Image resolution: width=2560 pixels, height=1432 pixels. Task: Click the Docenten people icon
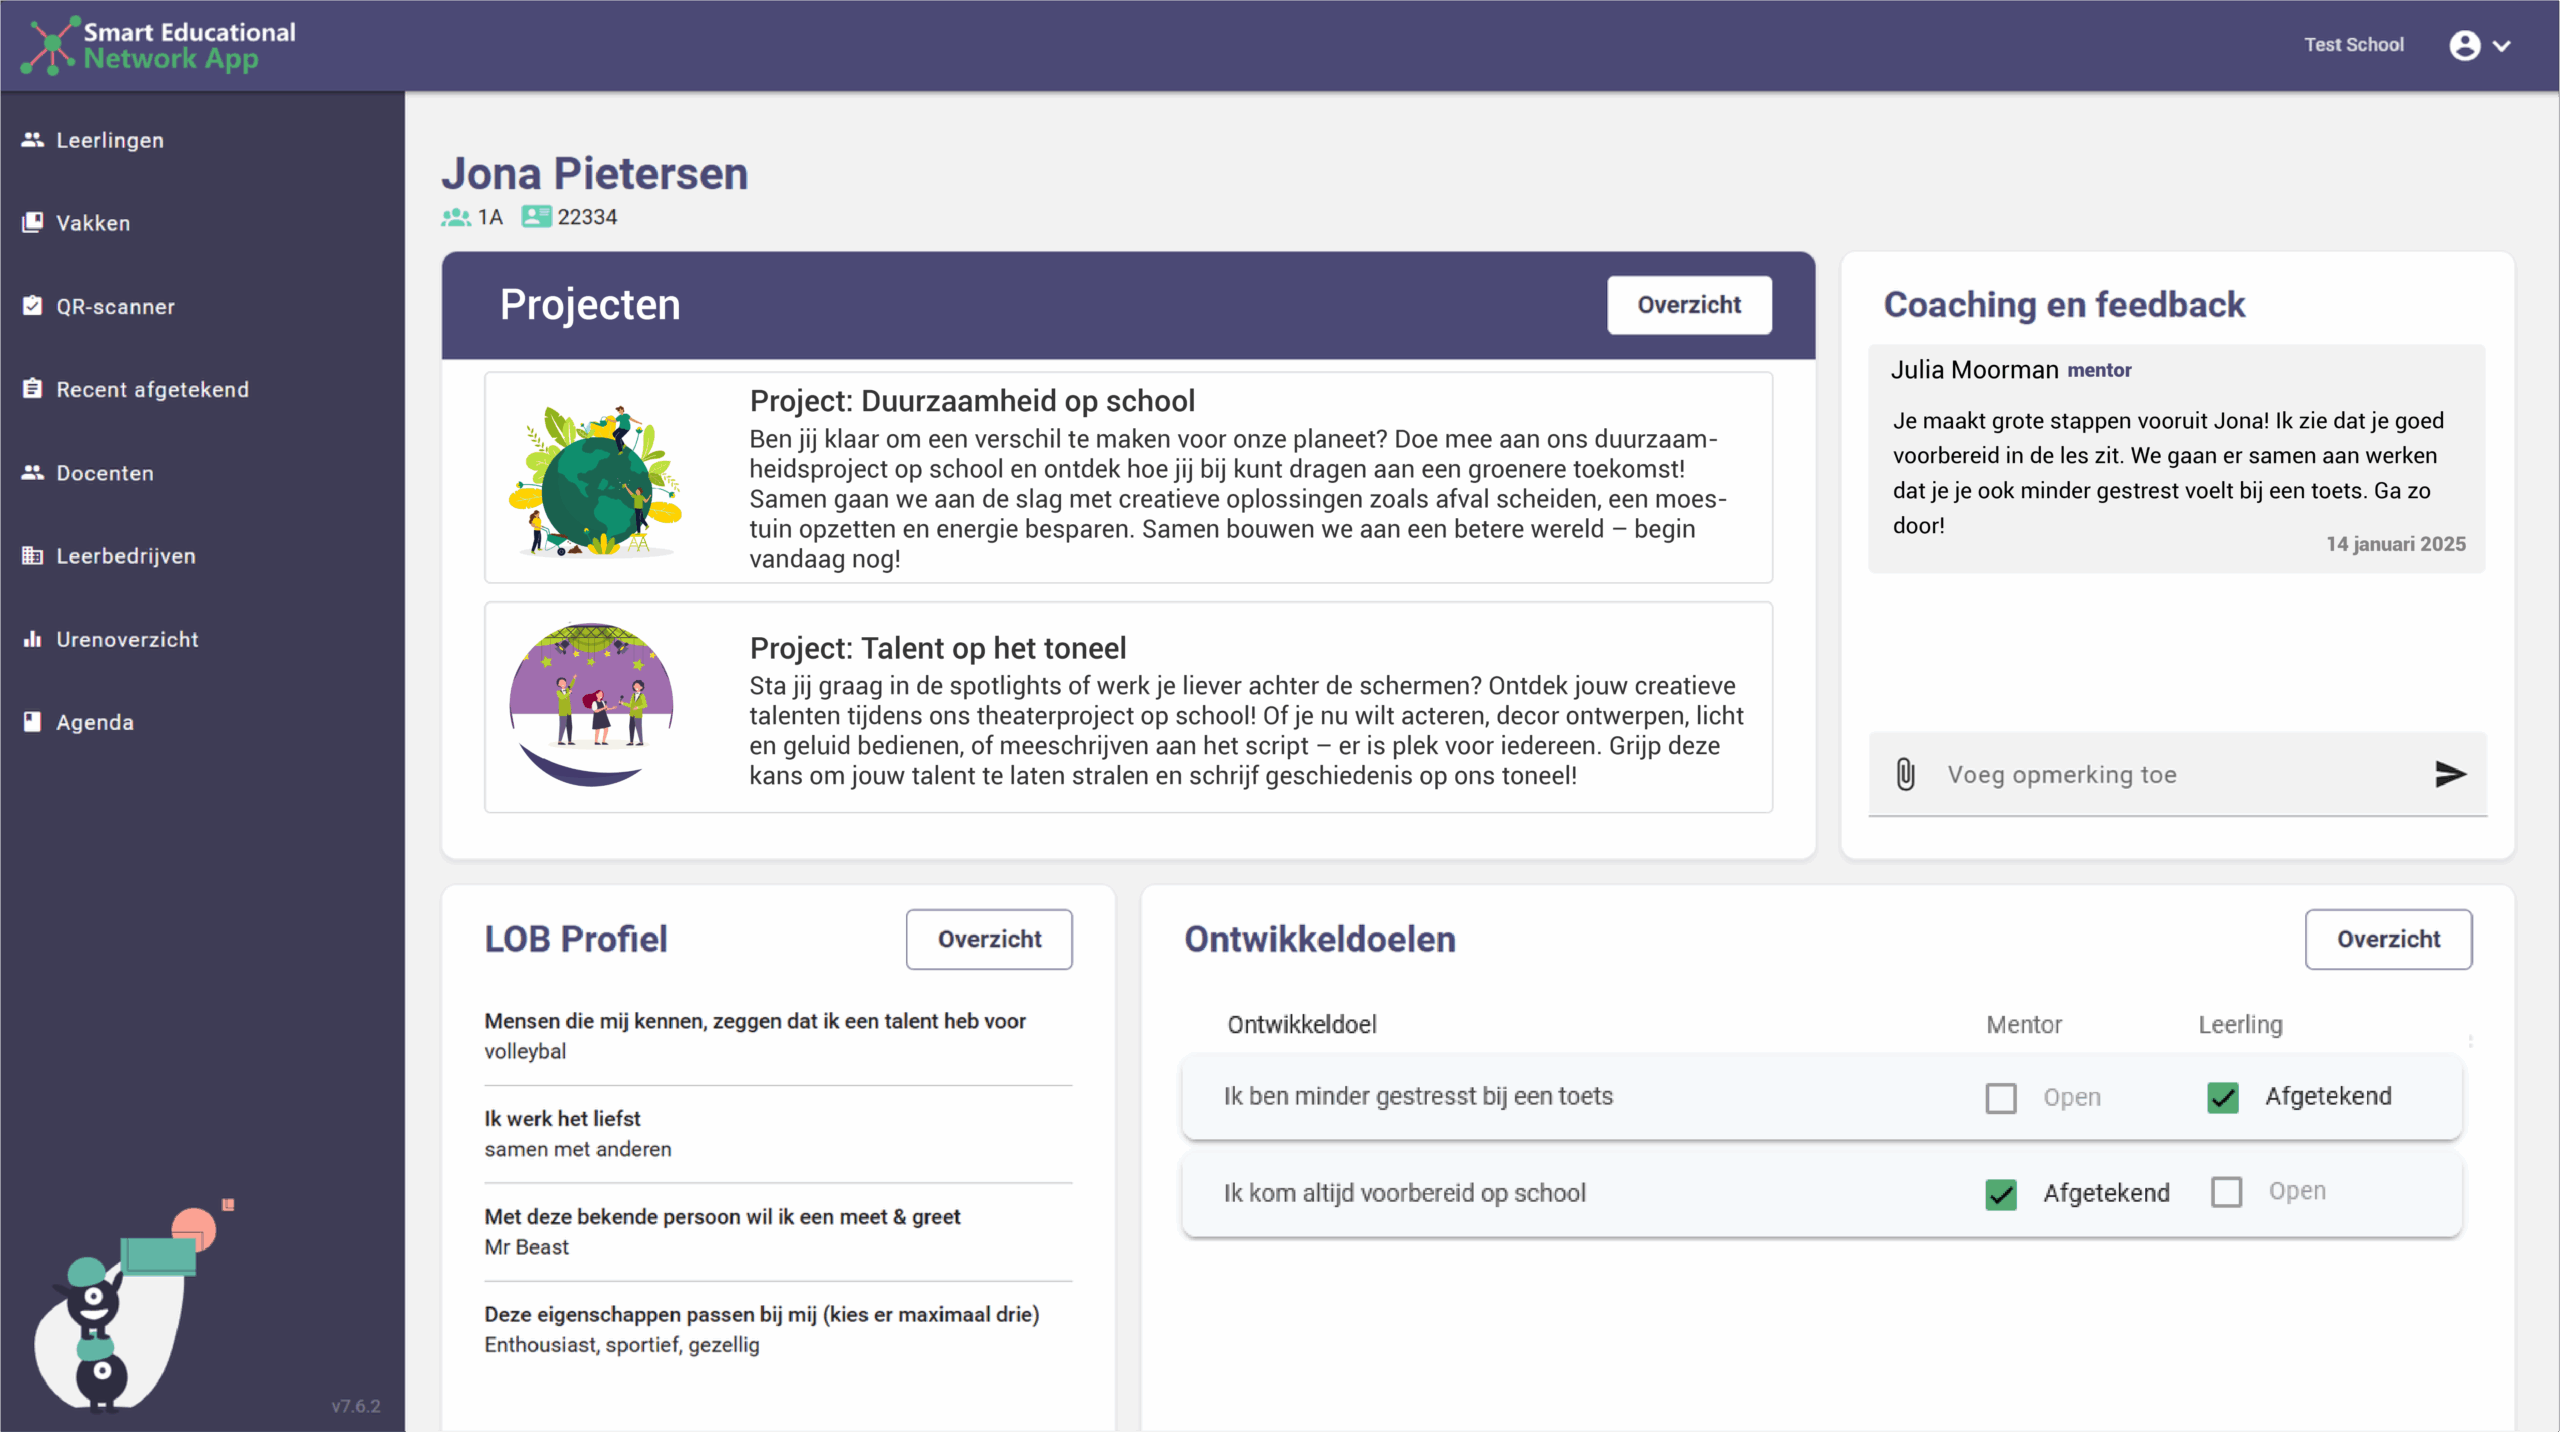[x=33, y=472]
